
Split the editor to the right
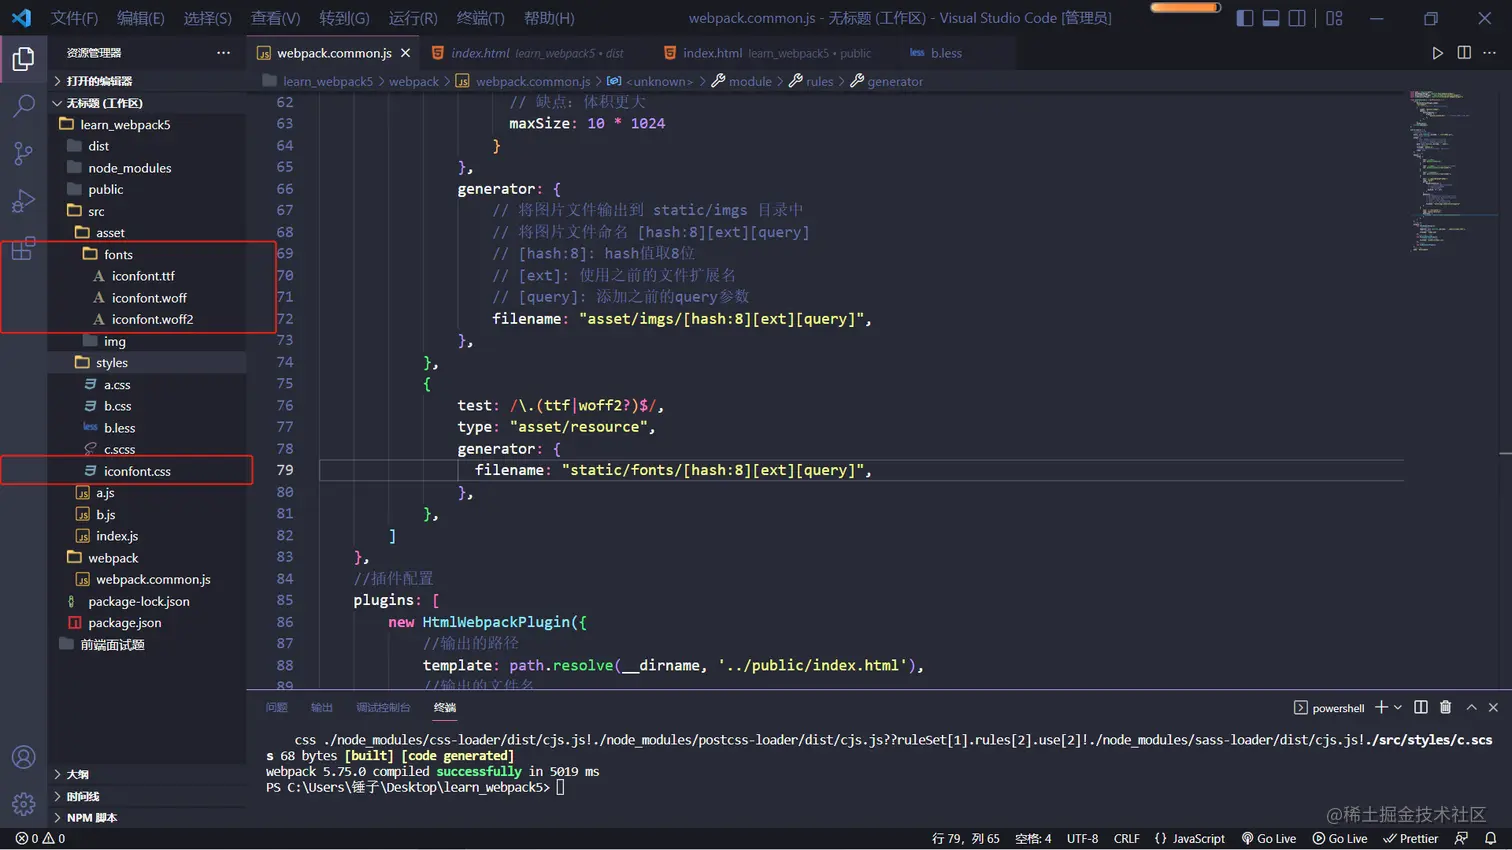(x=1464, y=53)
